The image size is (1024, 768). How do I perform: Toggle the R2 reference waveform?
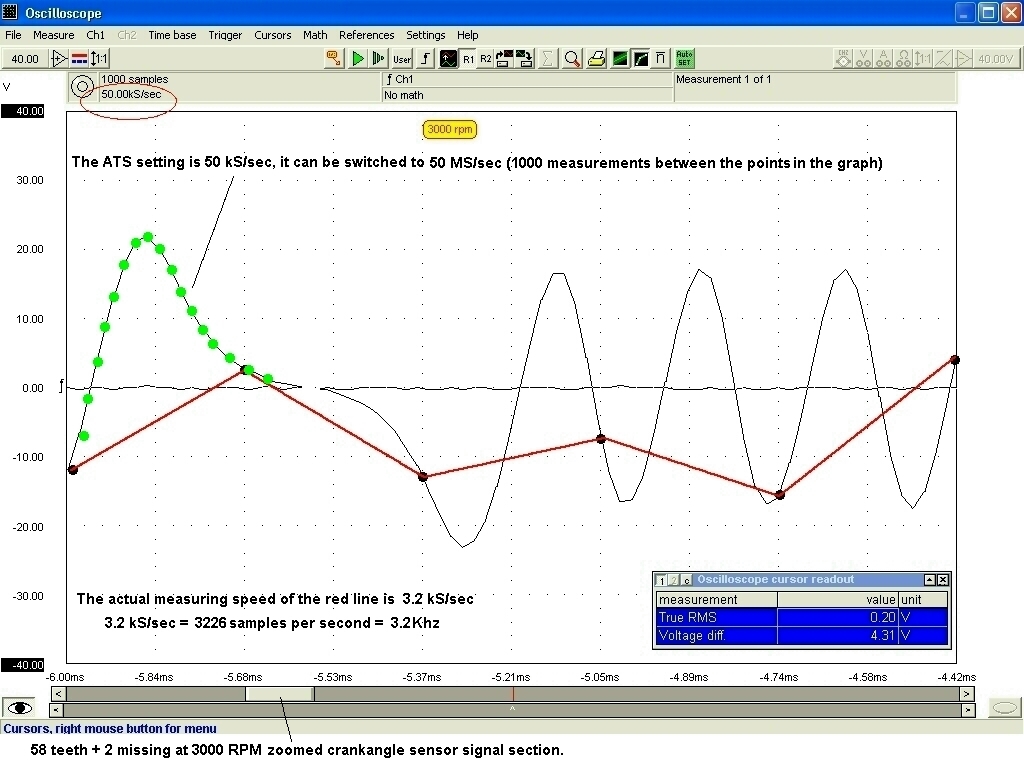486,58
